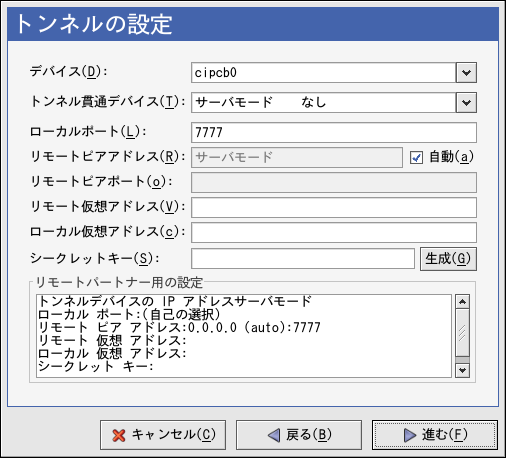
Task: Click the キャンセル(C) button
Action: [163, 435]
